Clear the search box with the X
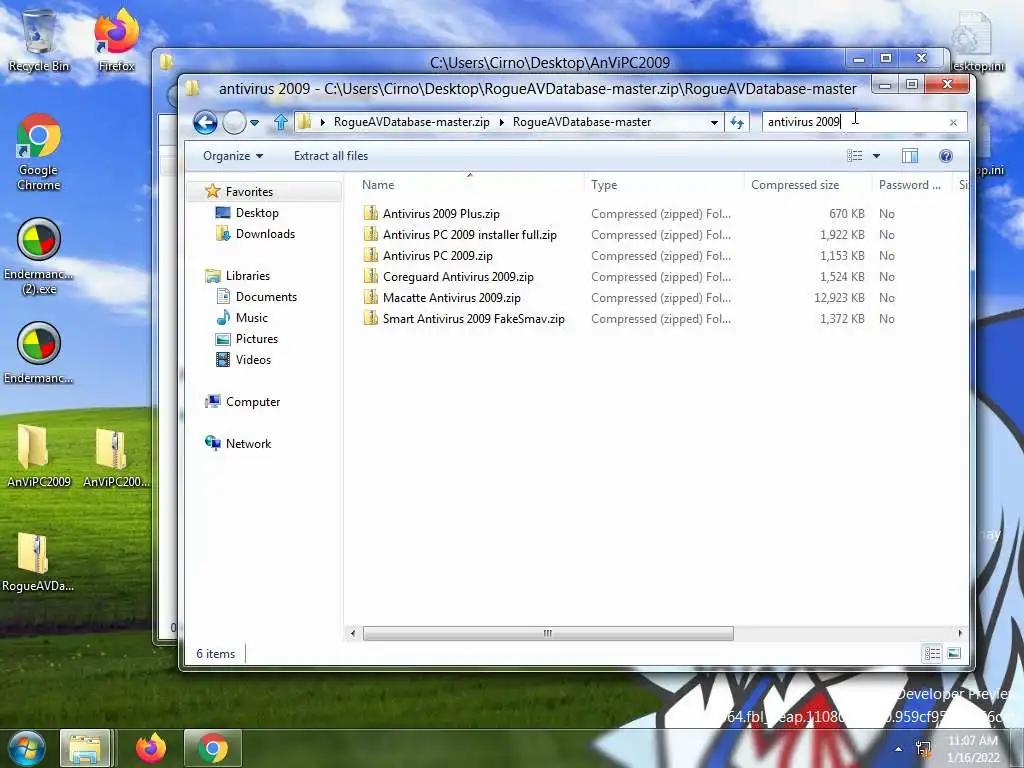The height and width of the screenshot is (768, 1024). [953, 122]
